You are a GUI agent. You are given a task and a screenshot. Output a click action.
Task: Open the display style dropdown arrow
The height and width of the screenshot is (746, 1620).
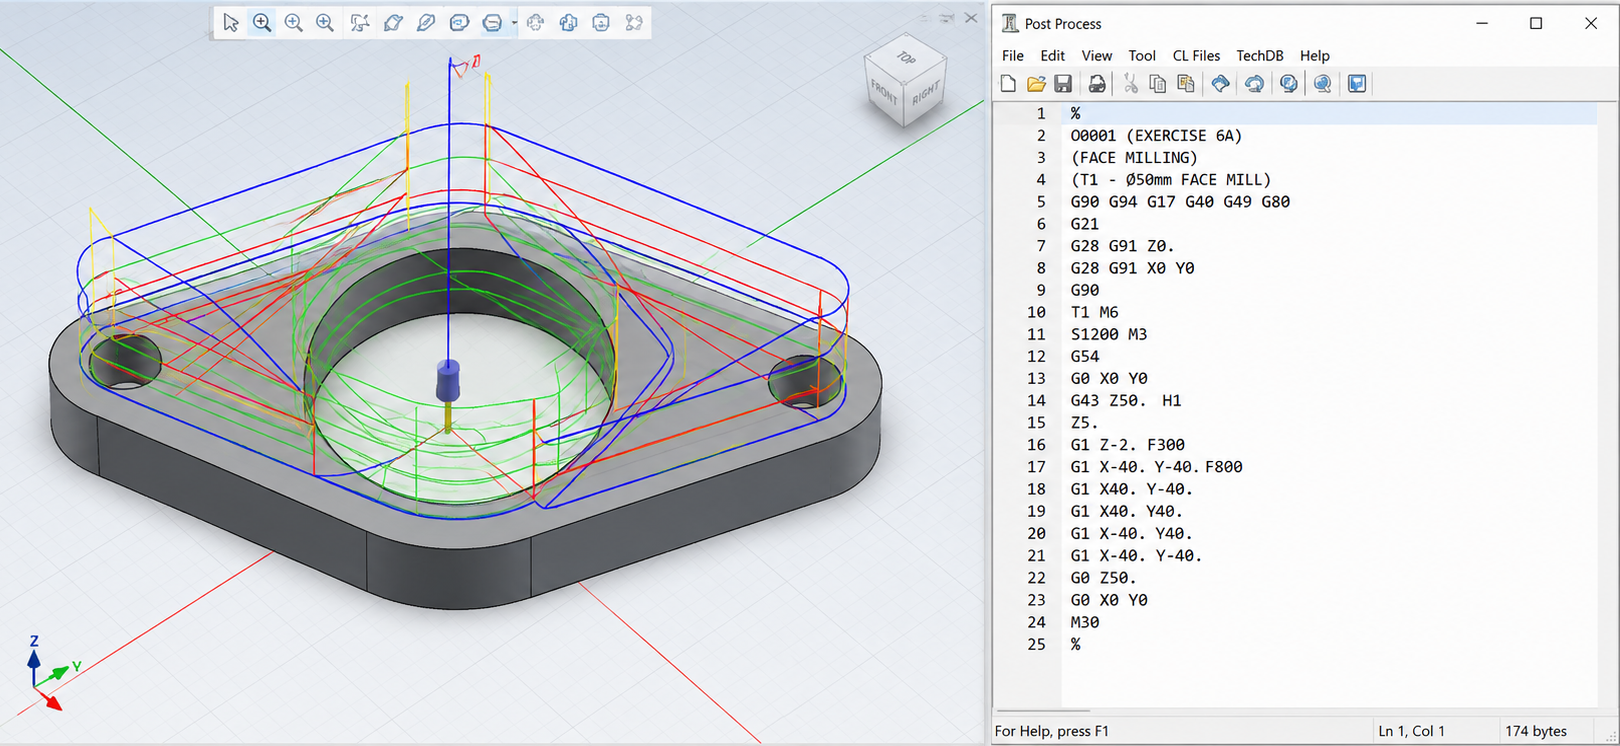514,22
